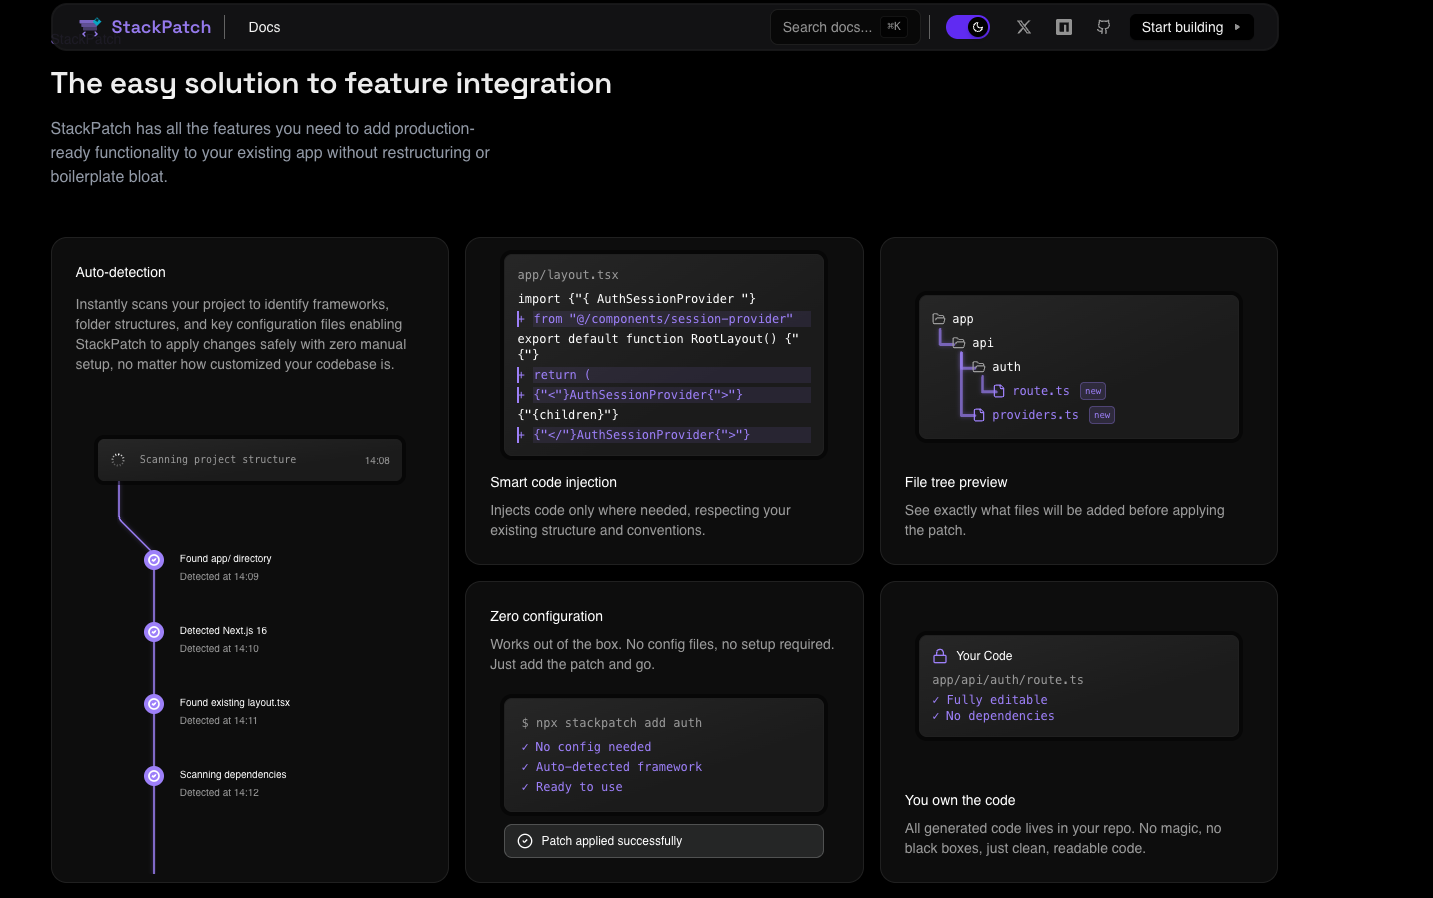Click the square social icon next to X
This screenshot has height=898, width=1433.
pos(1063,27)
